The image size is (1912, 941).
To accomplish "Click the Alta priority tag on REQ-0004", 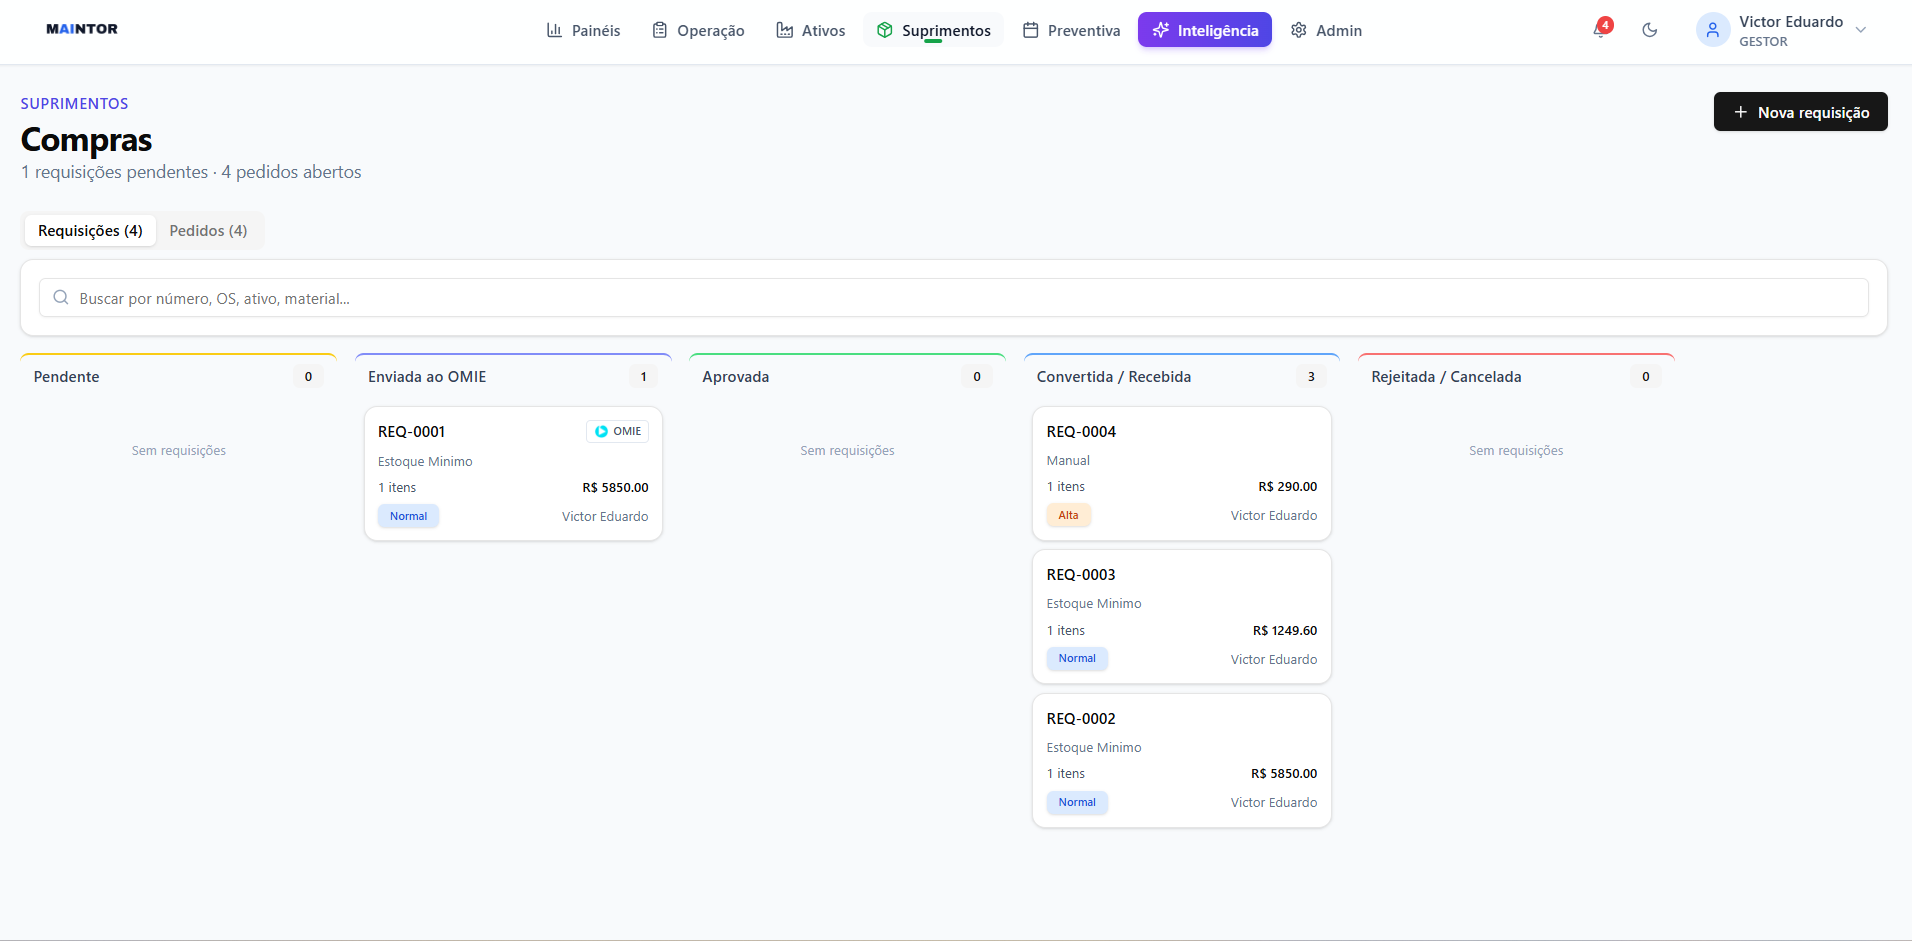I will pyautogui.click(x=1068, y=515).
